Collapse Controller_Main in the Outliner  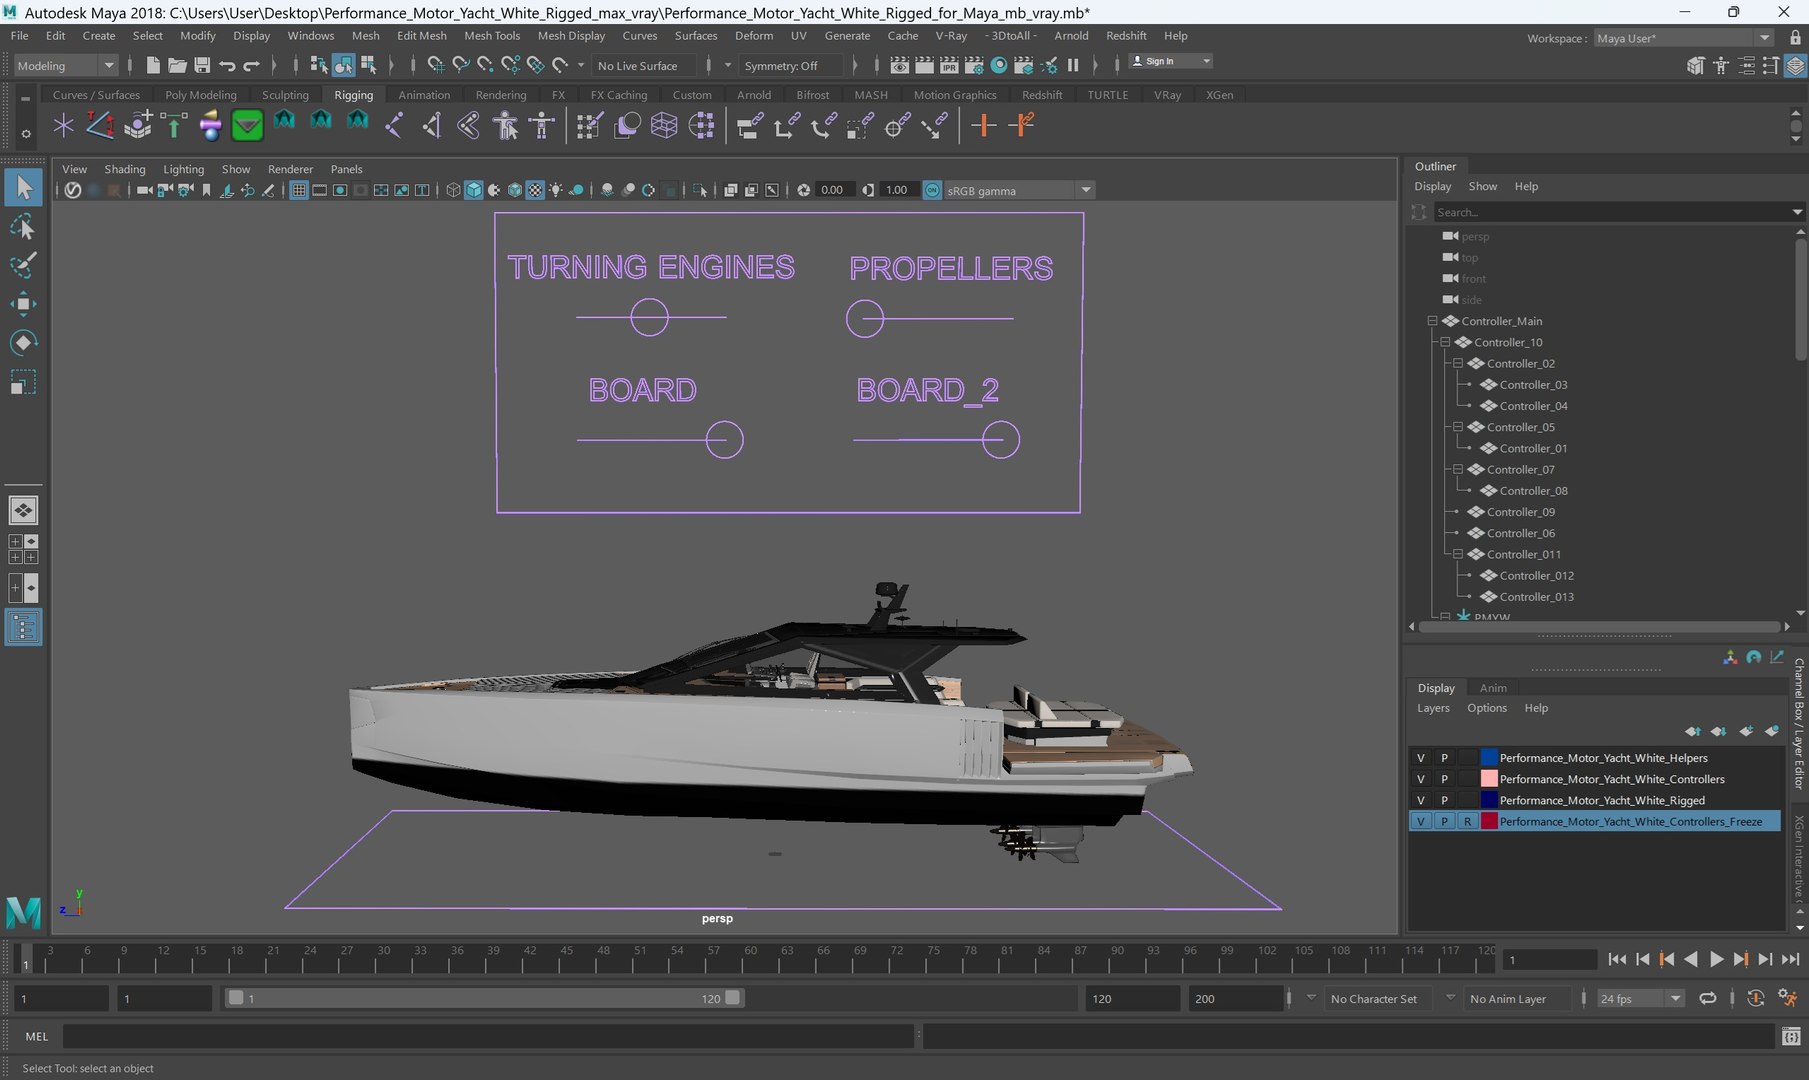coord(1432,321)
